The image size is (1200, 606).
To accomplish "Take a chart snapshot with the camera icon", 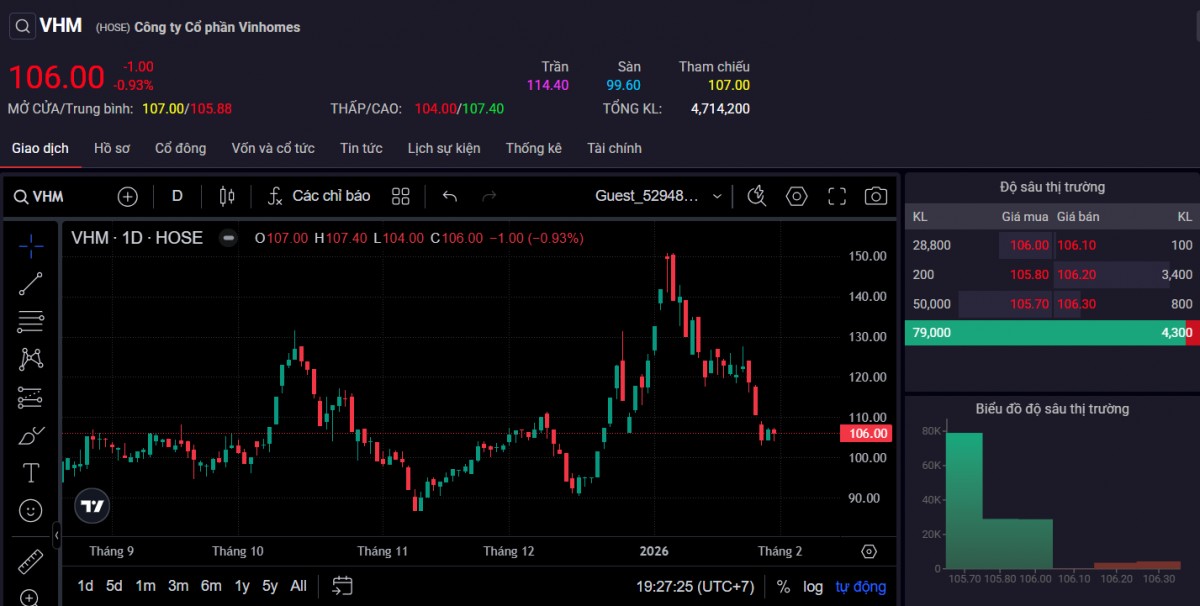I will tap(875, 196).
